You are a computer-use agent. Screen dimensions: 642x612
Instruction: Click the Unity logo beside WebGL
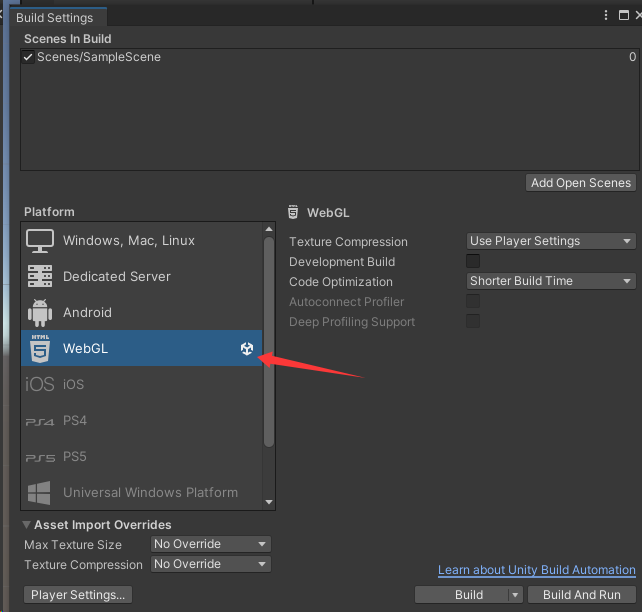click(x=247, y=349)
